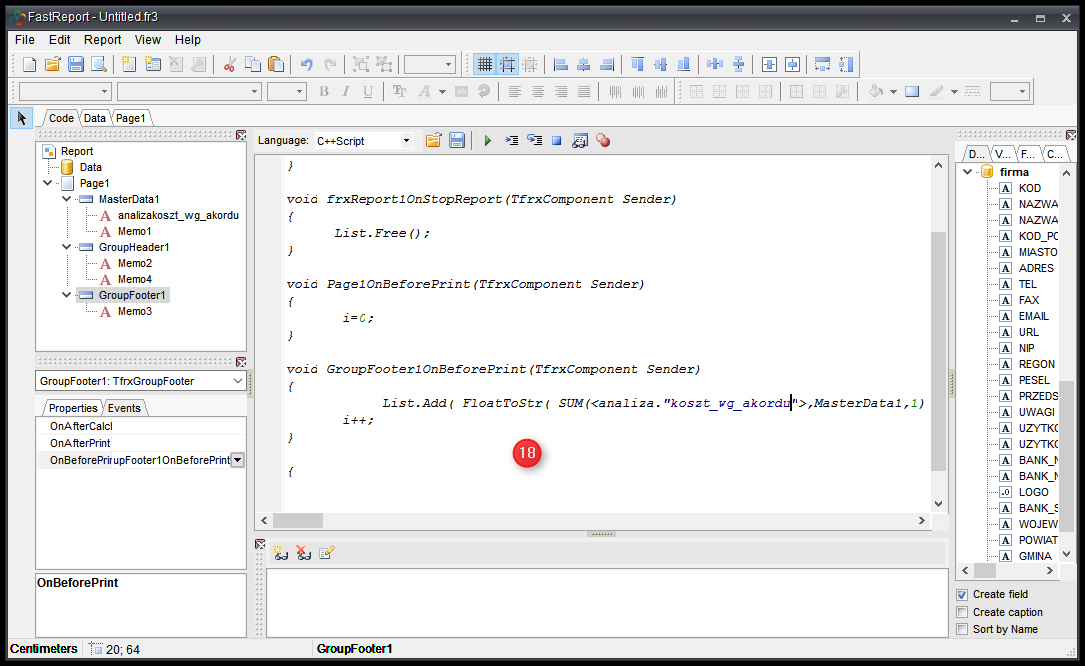
Task: Click the Preview report magnifier icon
Action: [99, 64]
